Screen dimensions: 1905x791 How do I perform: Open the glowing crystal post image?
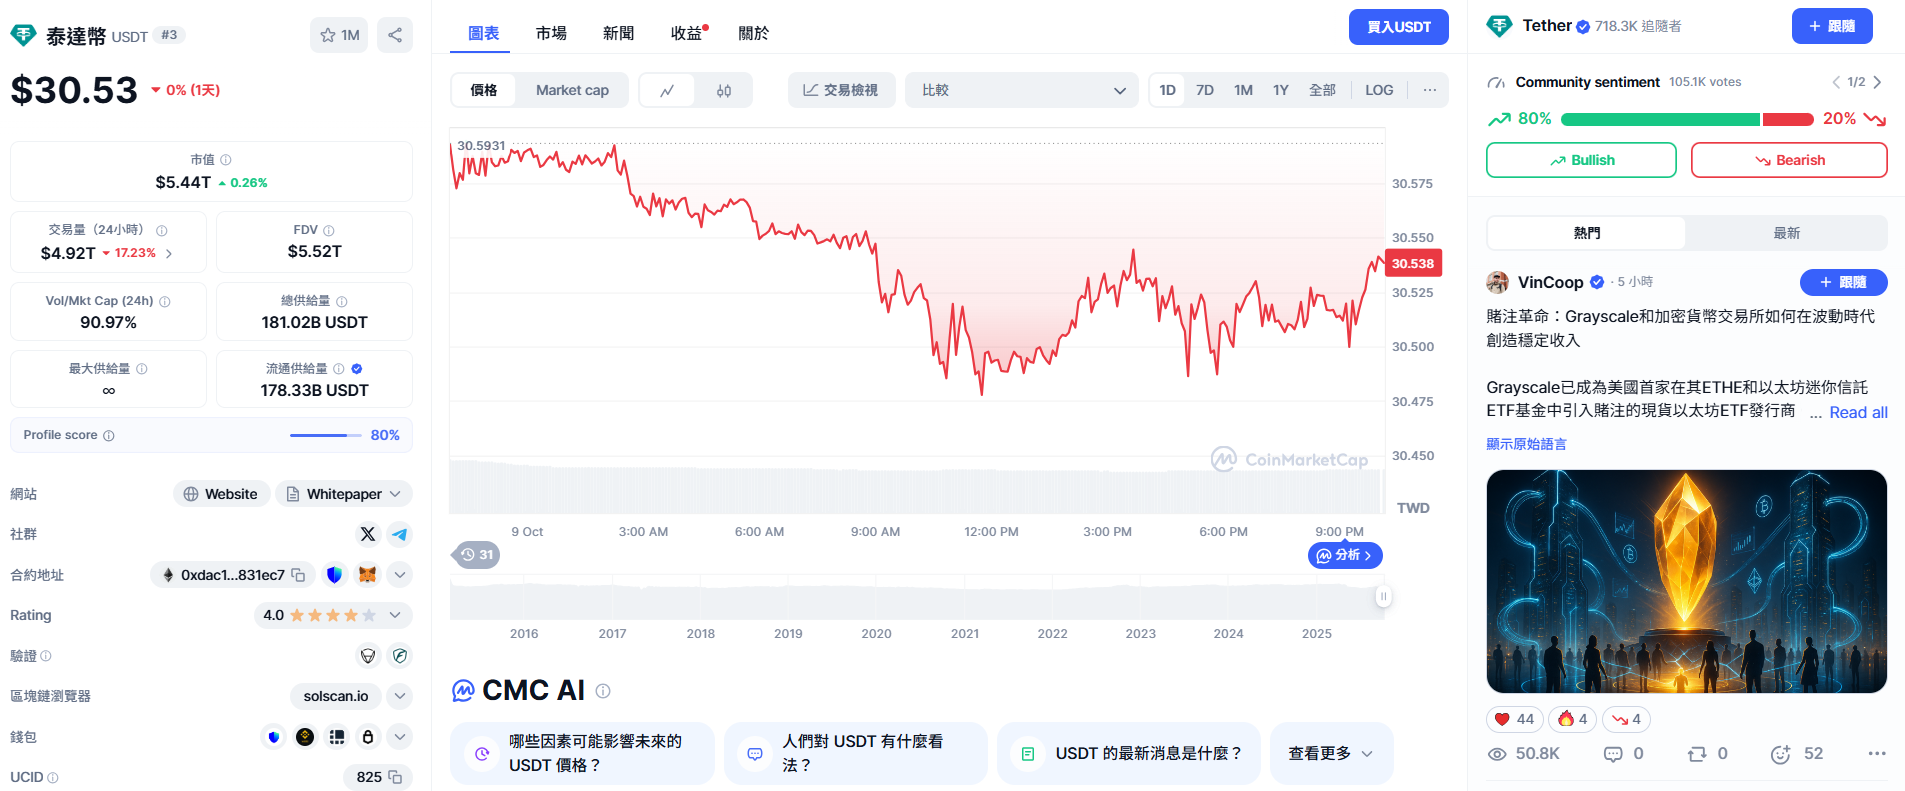[x=1686, y=581]
